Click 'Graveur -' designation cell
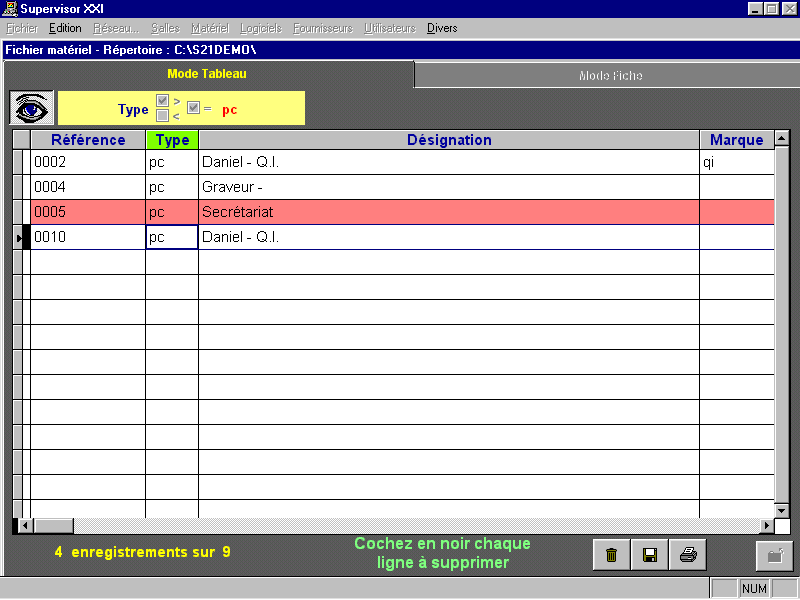This screenshot has width=800, height=600. [449, 187]
